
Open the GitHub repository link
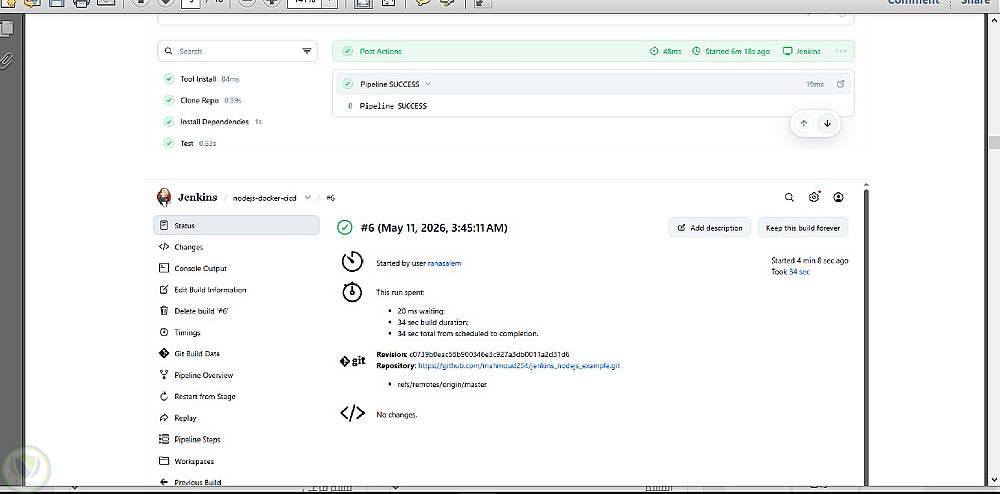(x=519, y=366)
